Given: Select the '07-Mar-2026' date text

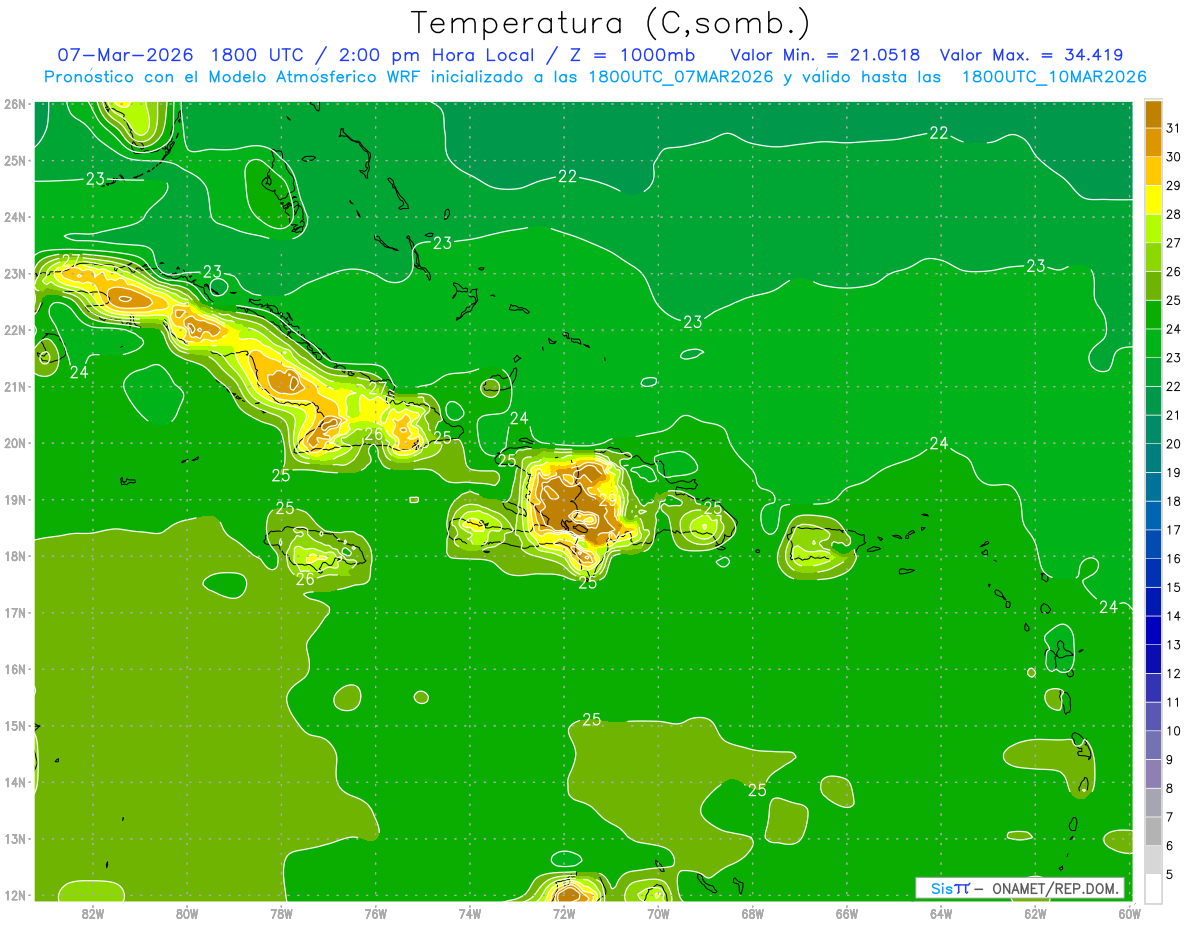Looking at the screenshot, I should point(125,55).
